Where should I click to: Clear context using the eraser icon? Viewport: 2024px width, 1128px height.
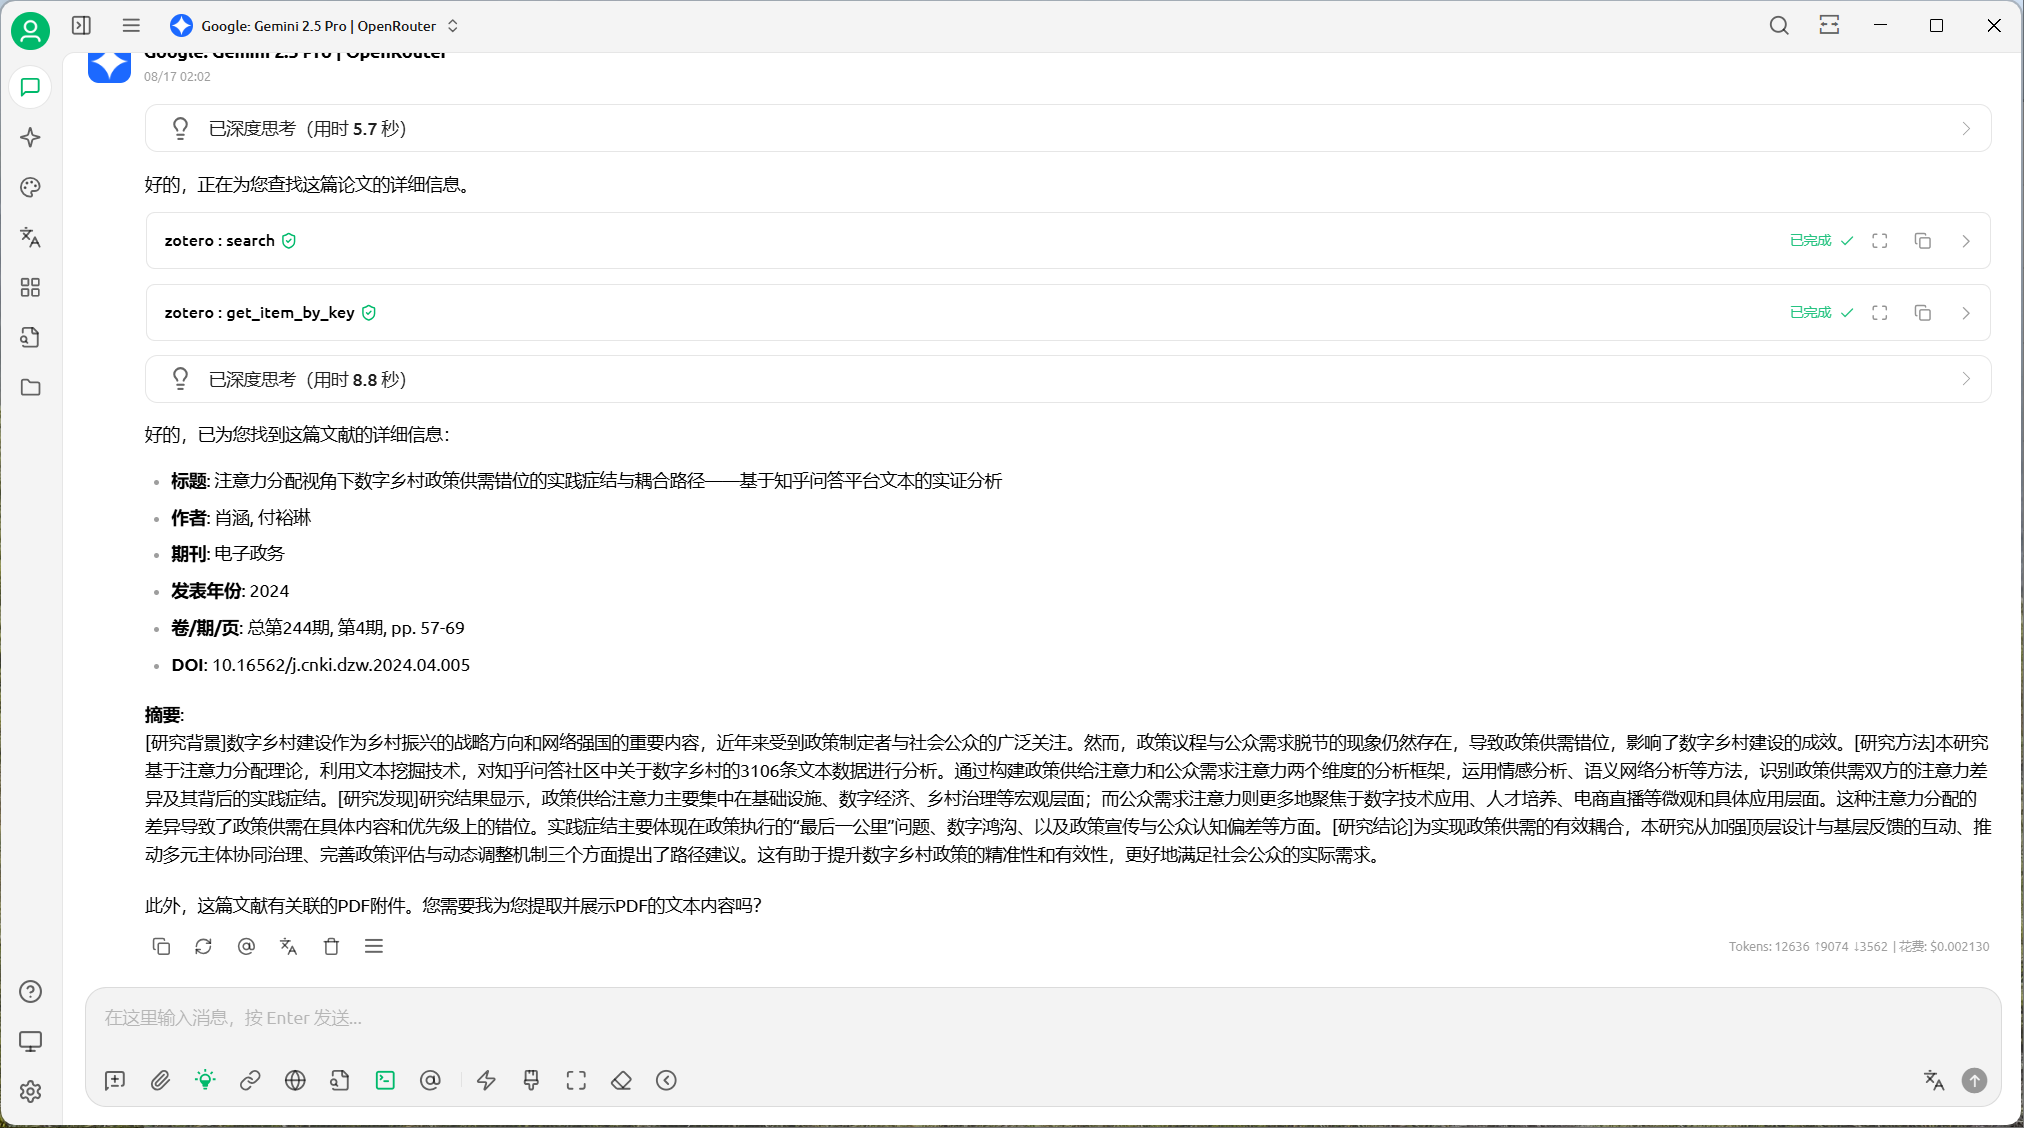[x=621, y=1080]
